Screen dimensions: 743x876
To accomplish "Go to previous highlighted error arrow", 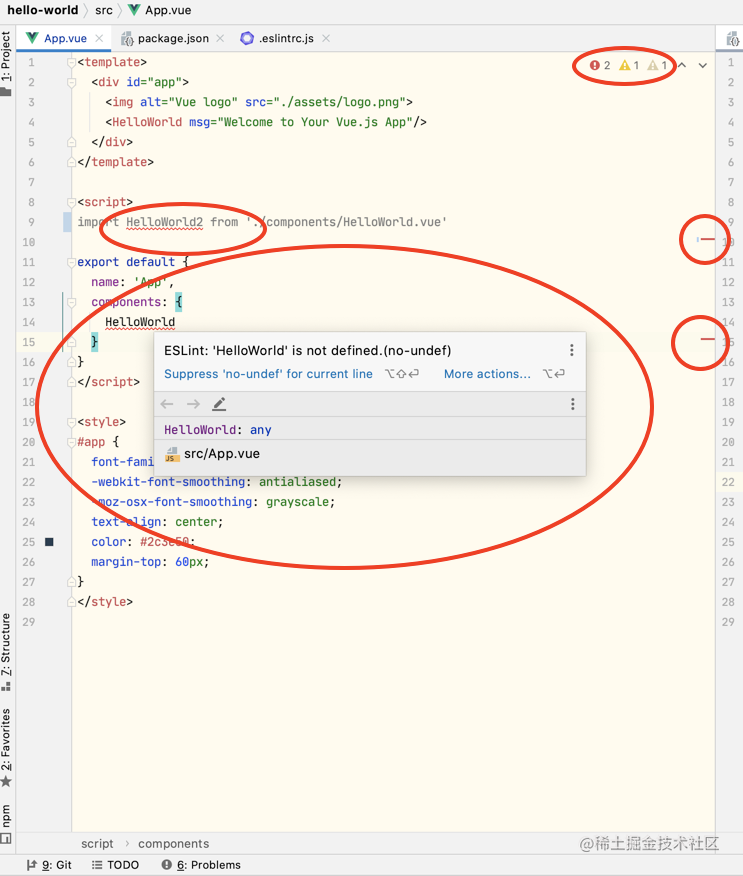I will pos(682,65).
